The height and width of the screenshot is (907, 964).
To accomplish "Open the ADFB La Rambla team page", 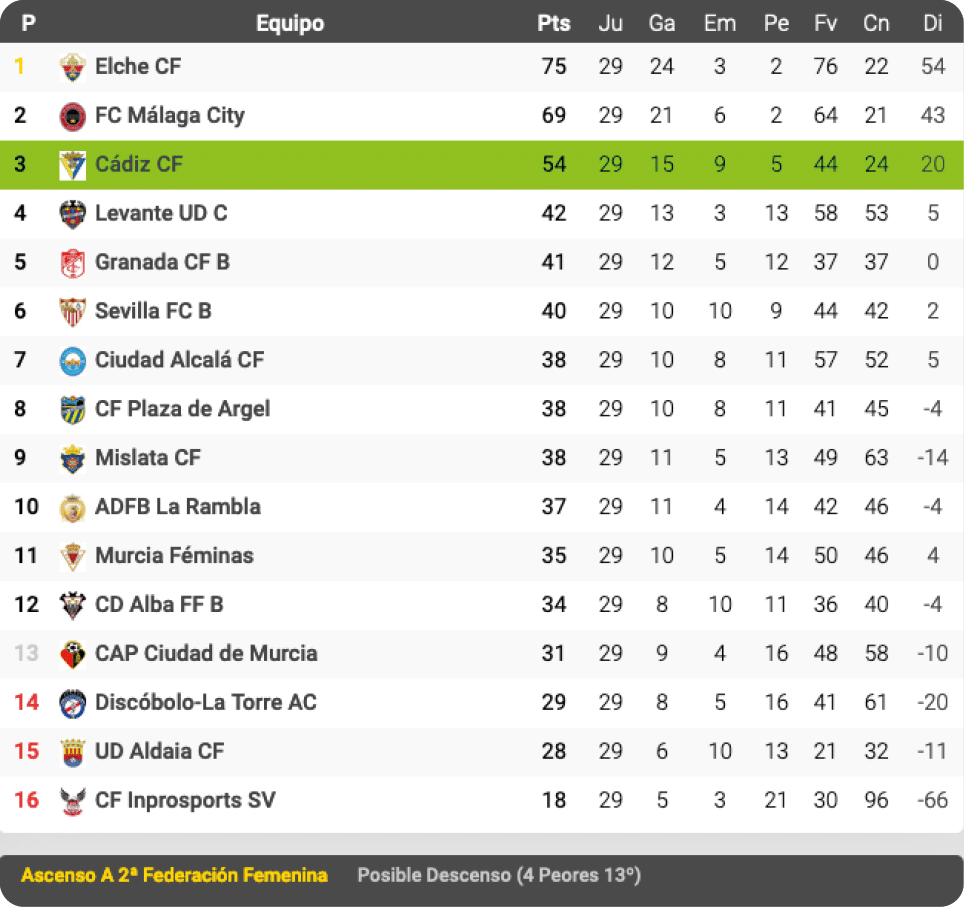I will 177,507.
